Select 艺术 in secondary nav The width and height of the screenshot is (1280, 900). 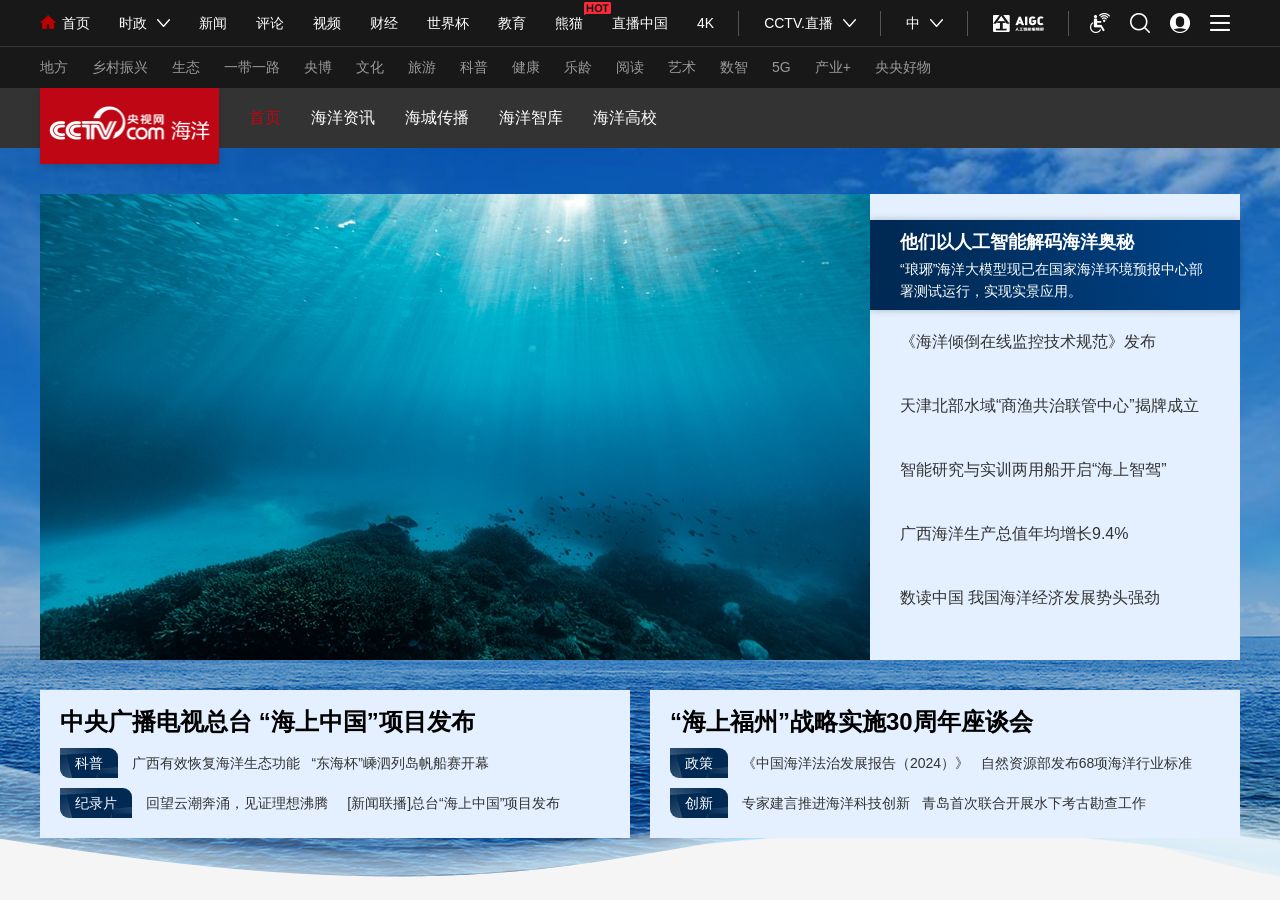682,67
